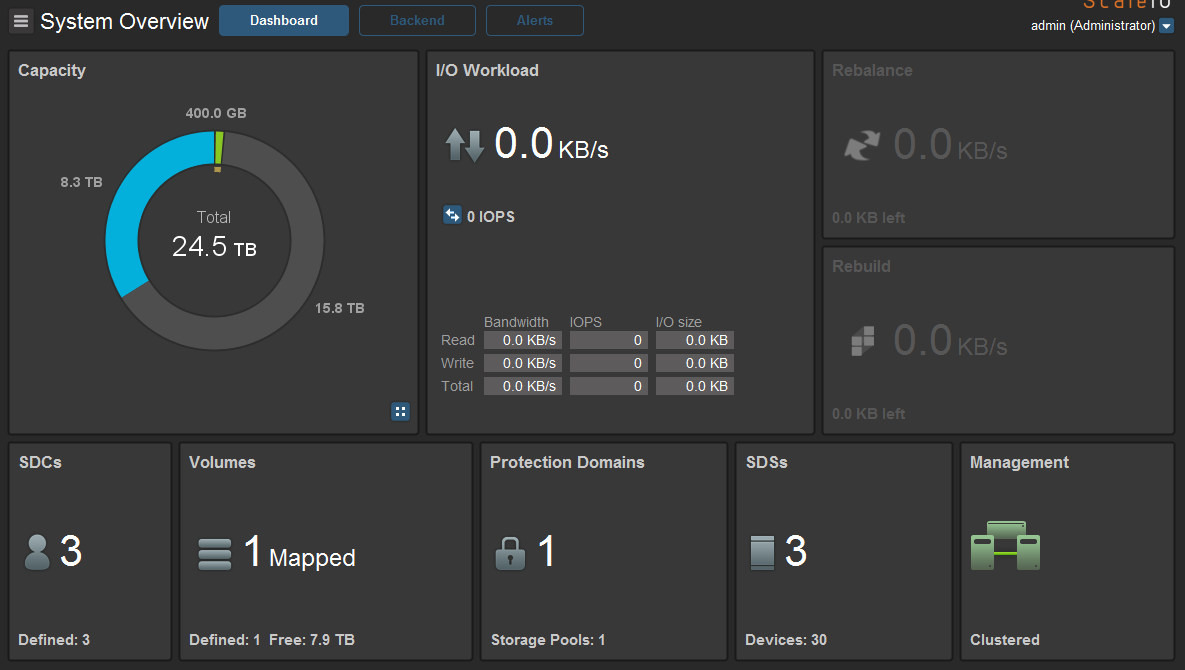This screenshot has width=1185, height=670.
Task: Open the Alerts tab
Action: pyautogui.click(x=534, y=20)
